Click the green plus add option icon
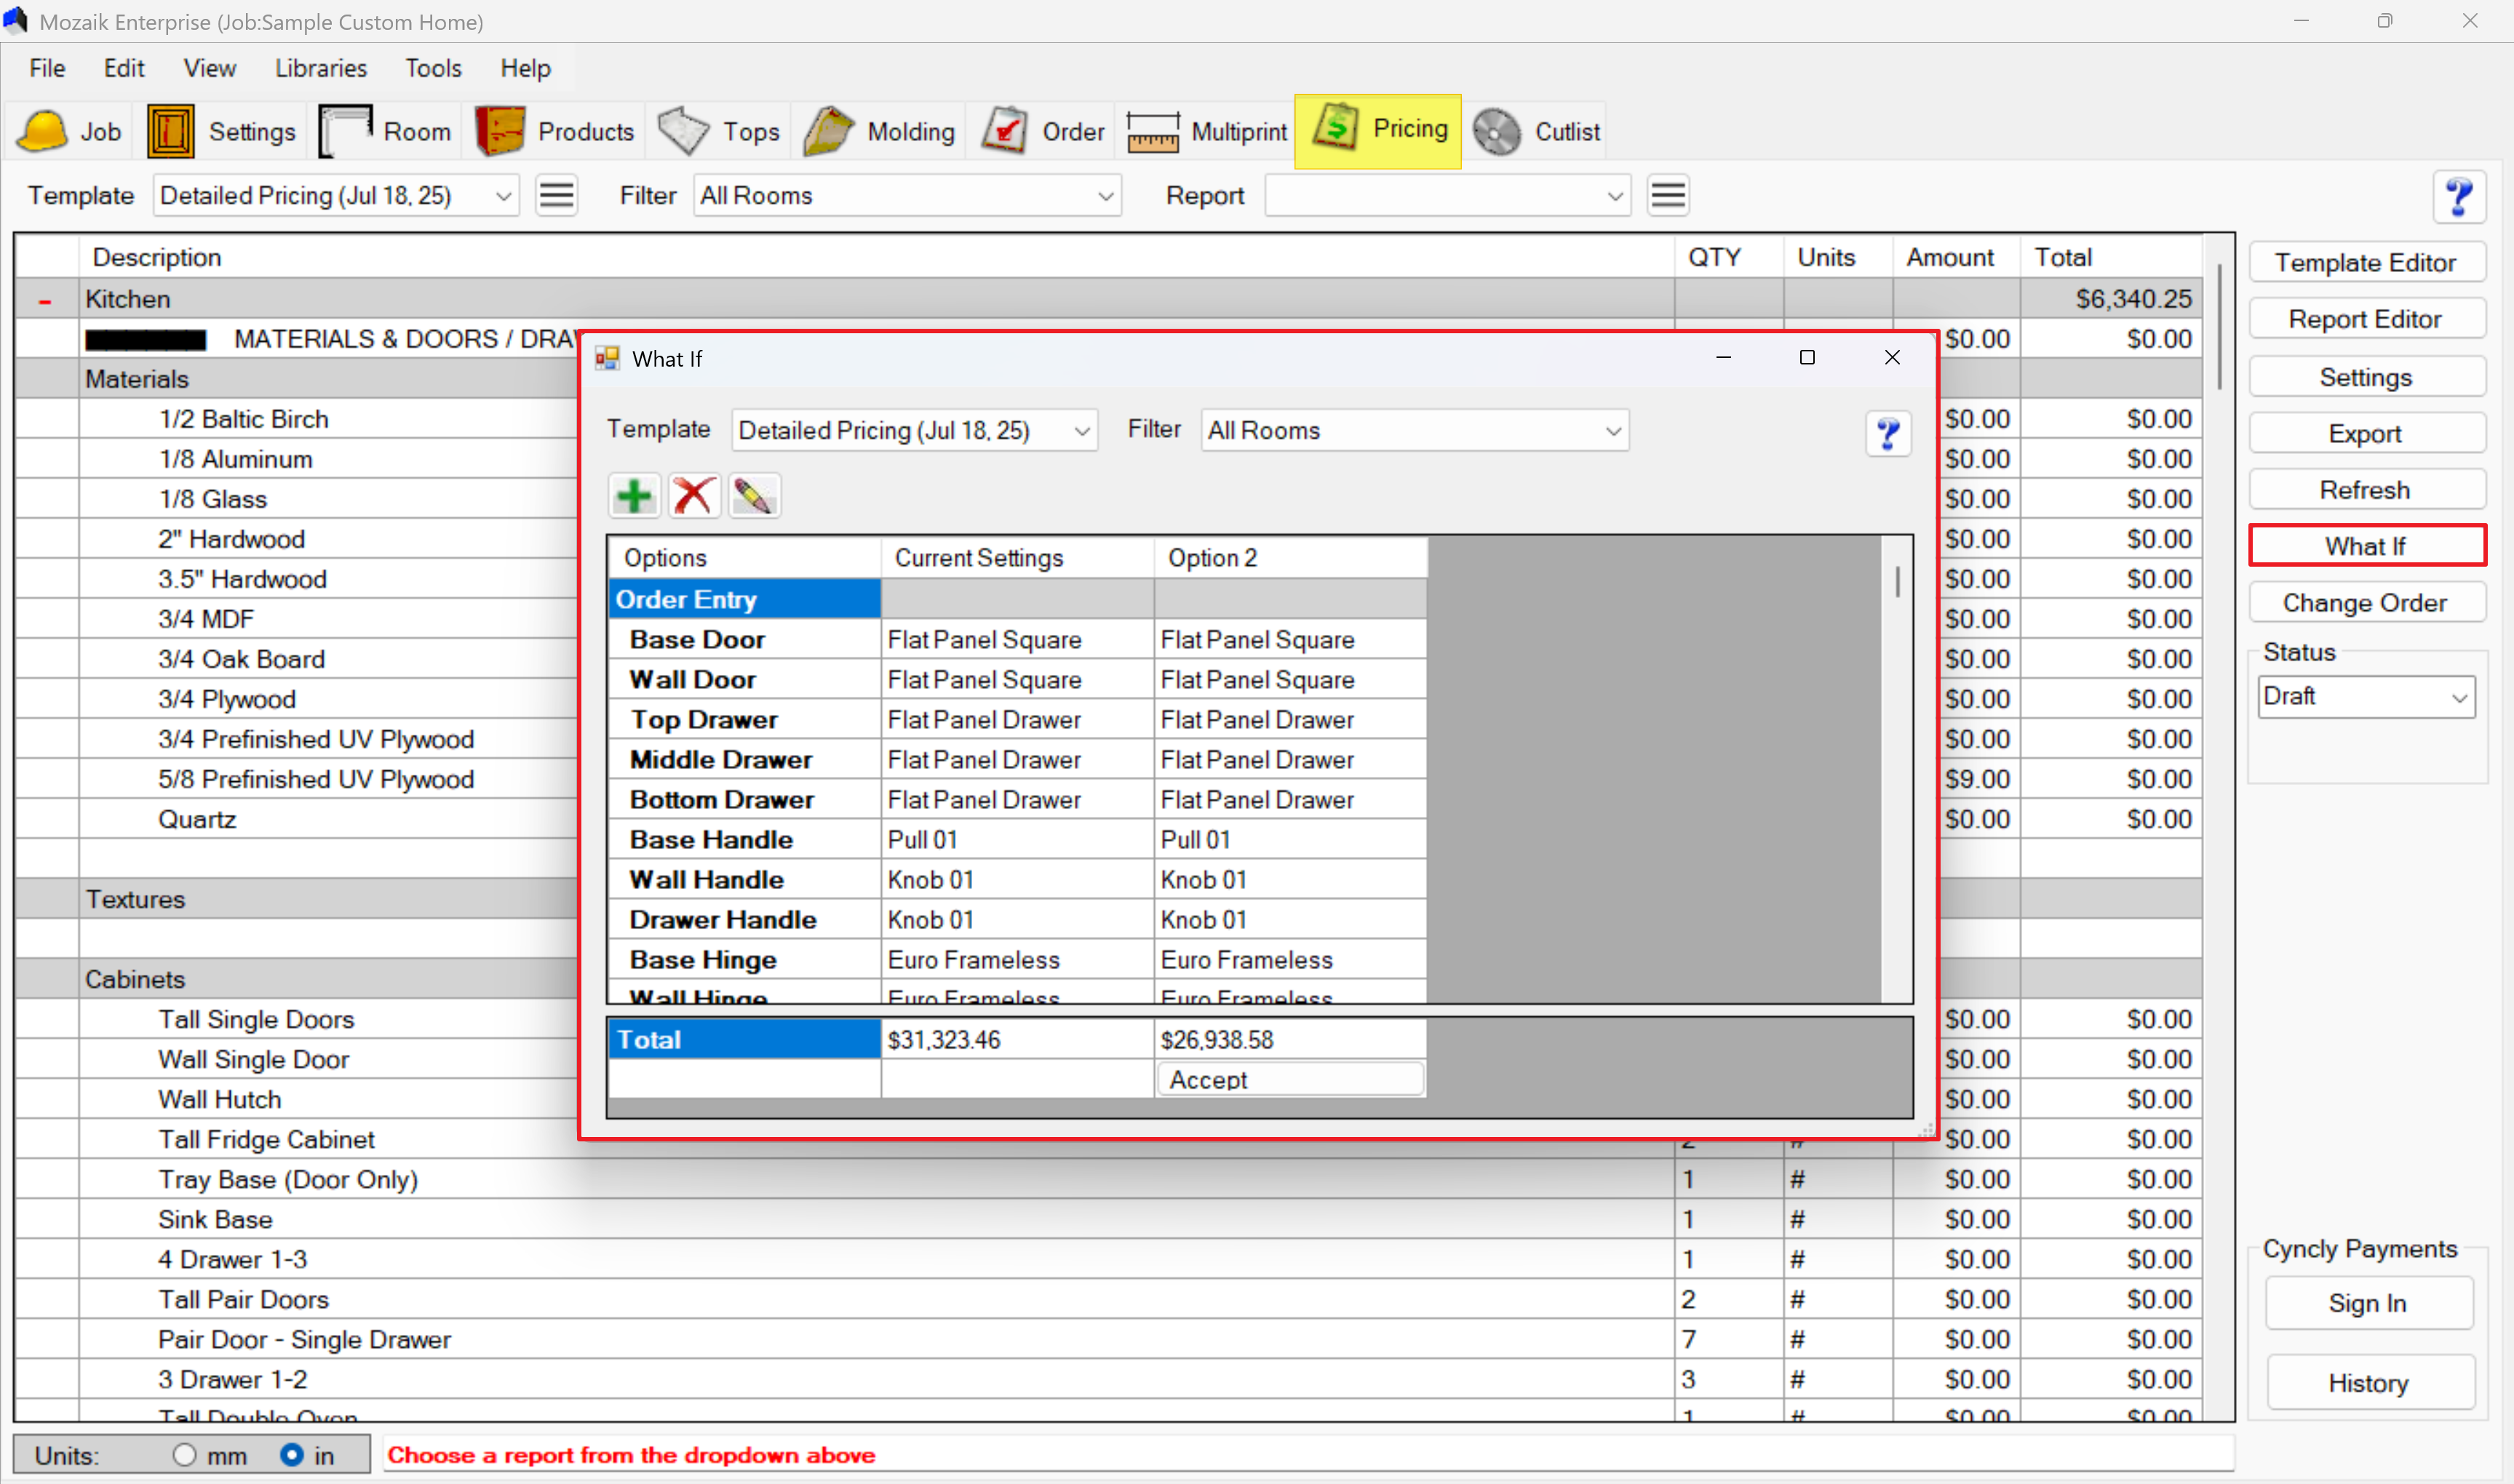 (634, 496)
